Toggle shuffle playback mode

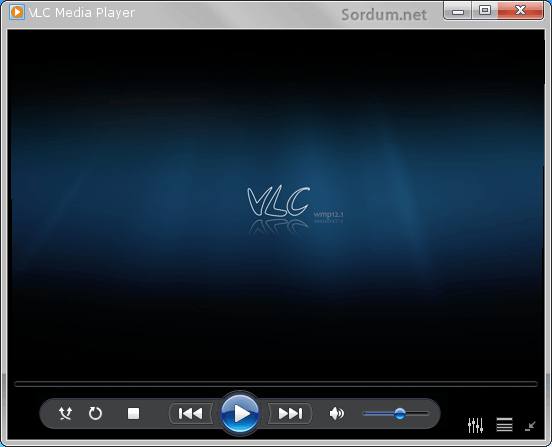click(x=65, y=413)
